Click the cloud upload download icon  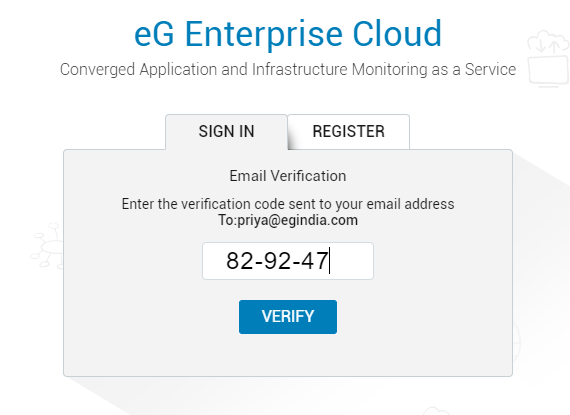tap(548, 43)
